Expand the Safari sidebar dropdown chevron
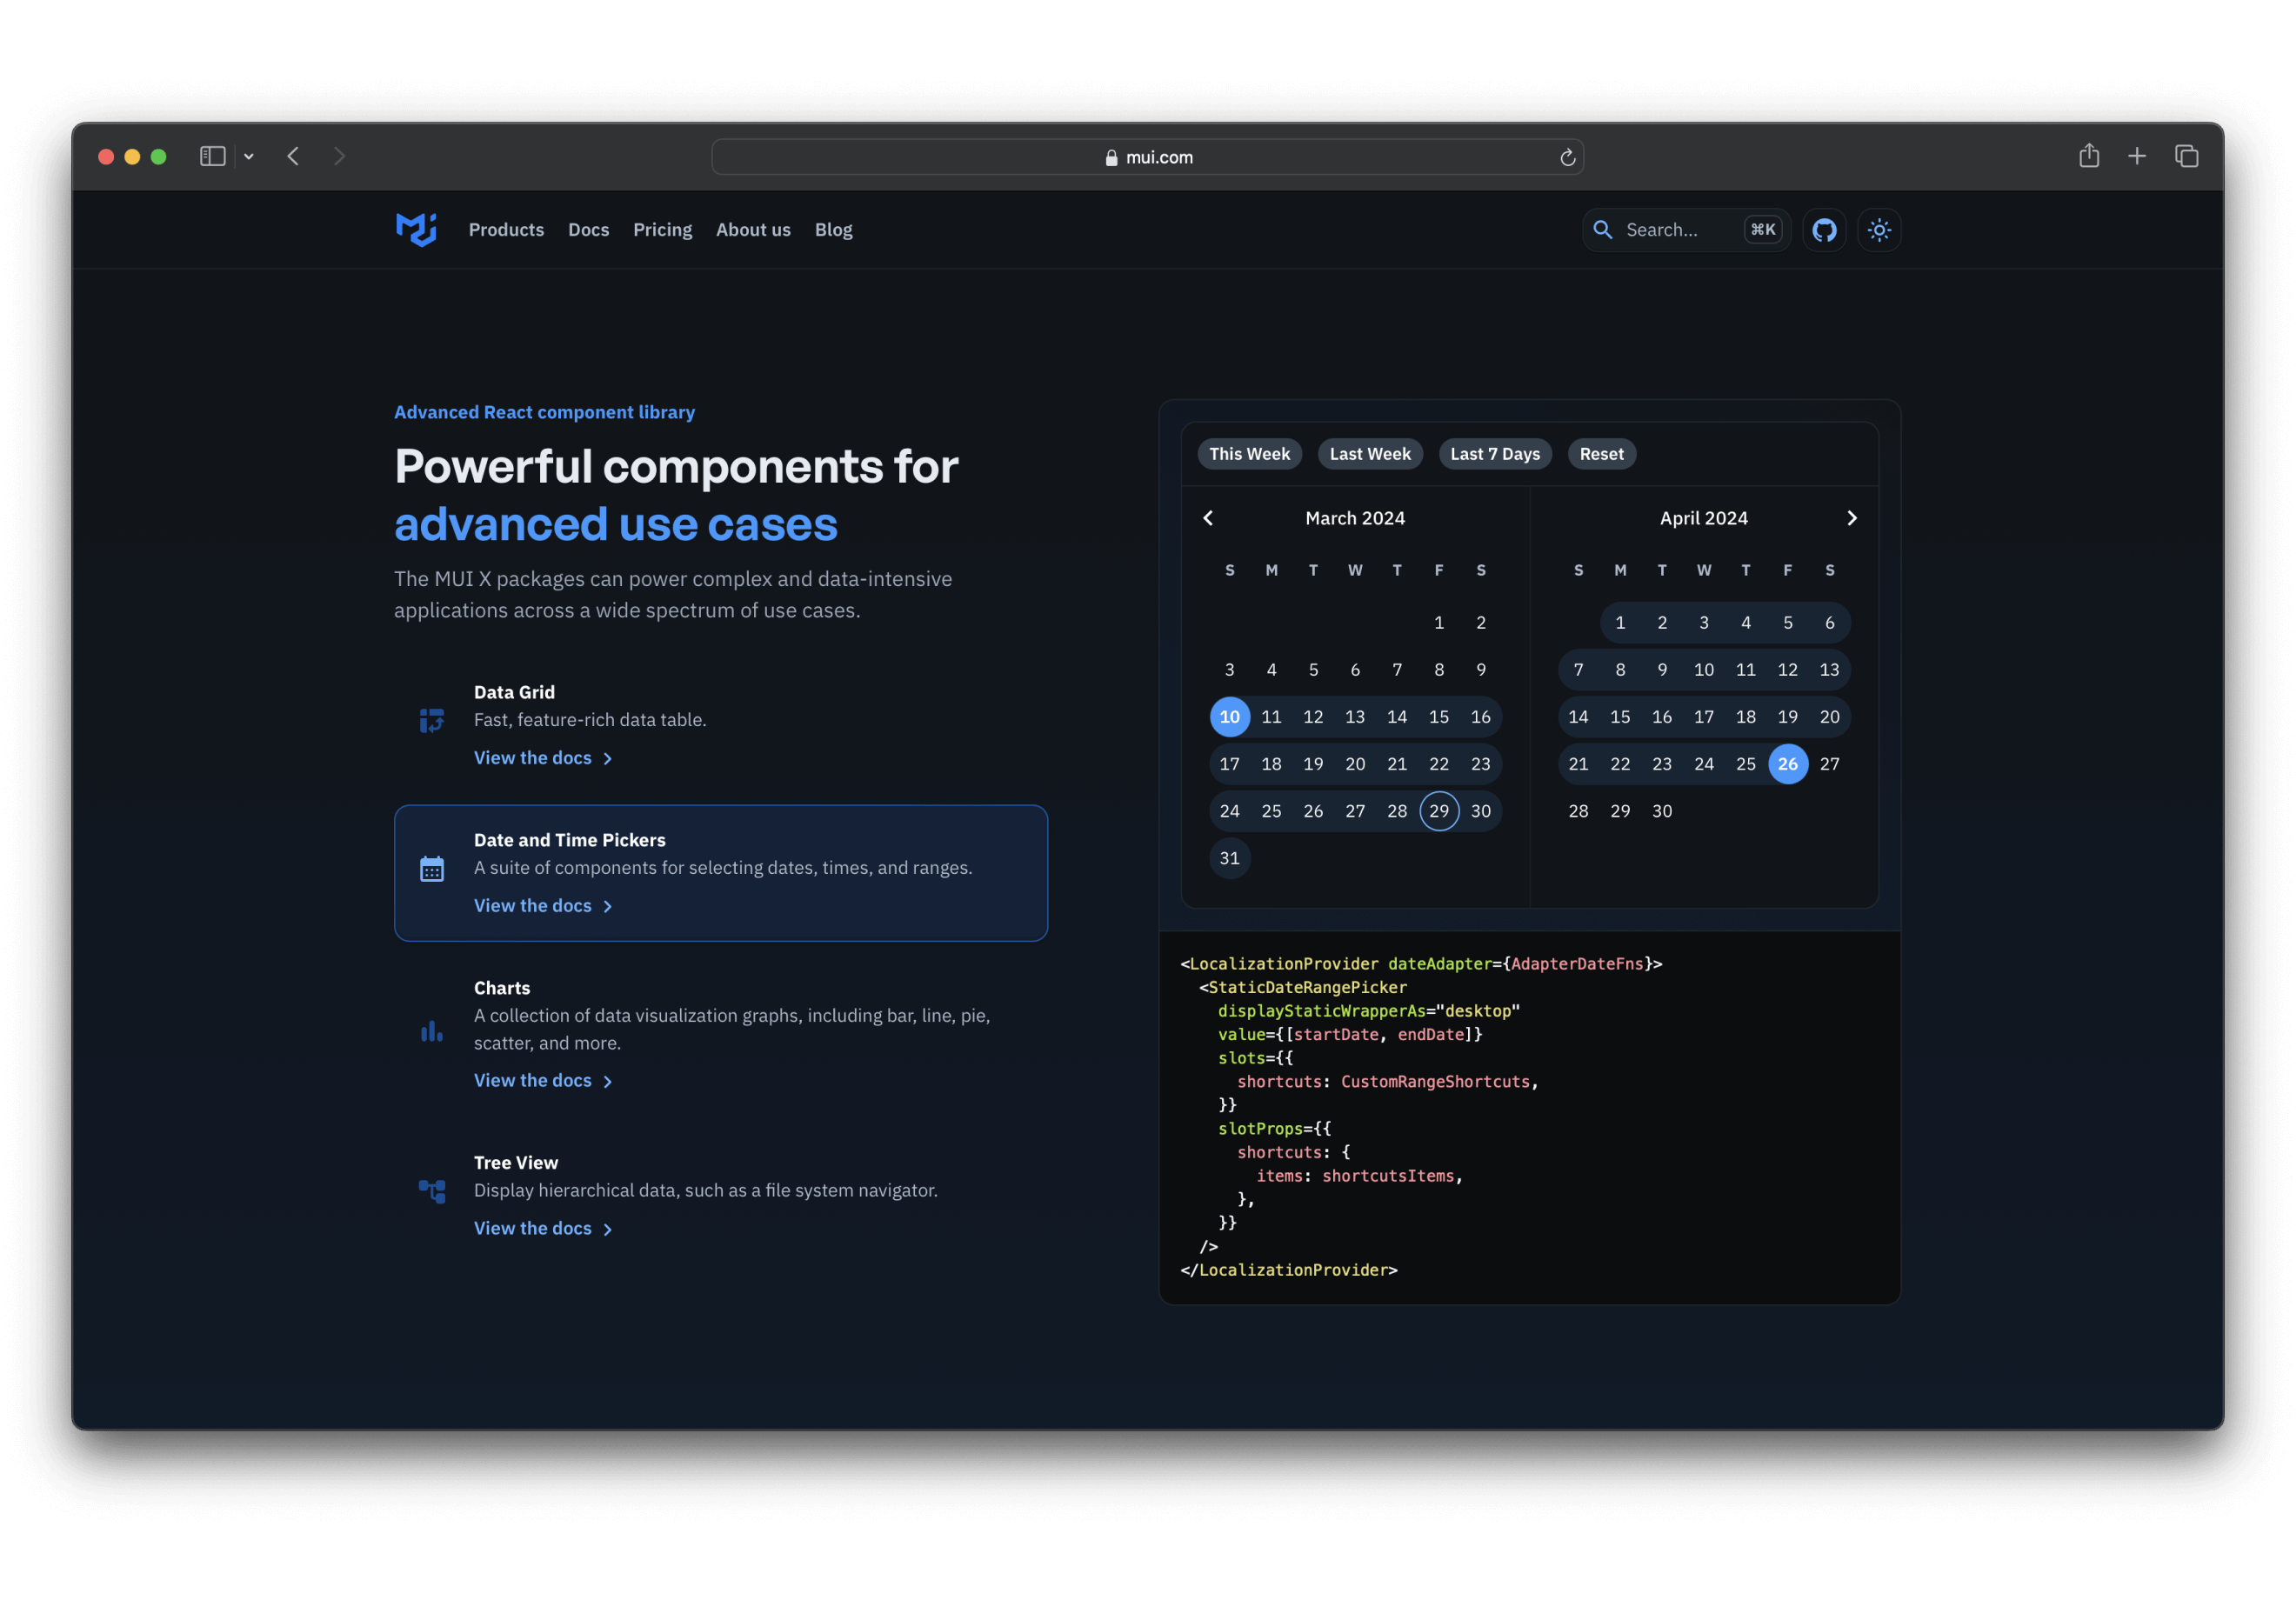The height and width of the screenshot is (1600, 2296). 249,156
